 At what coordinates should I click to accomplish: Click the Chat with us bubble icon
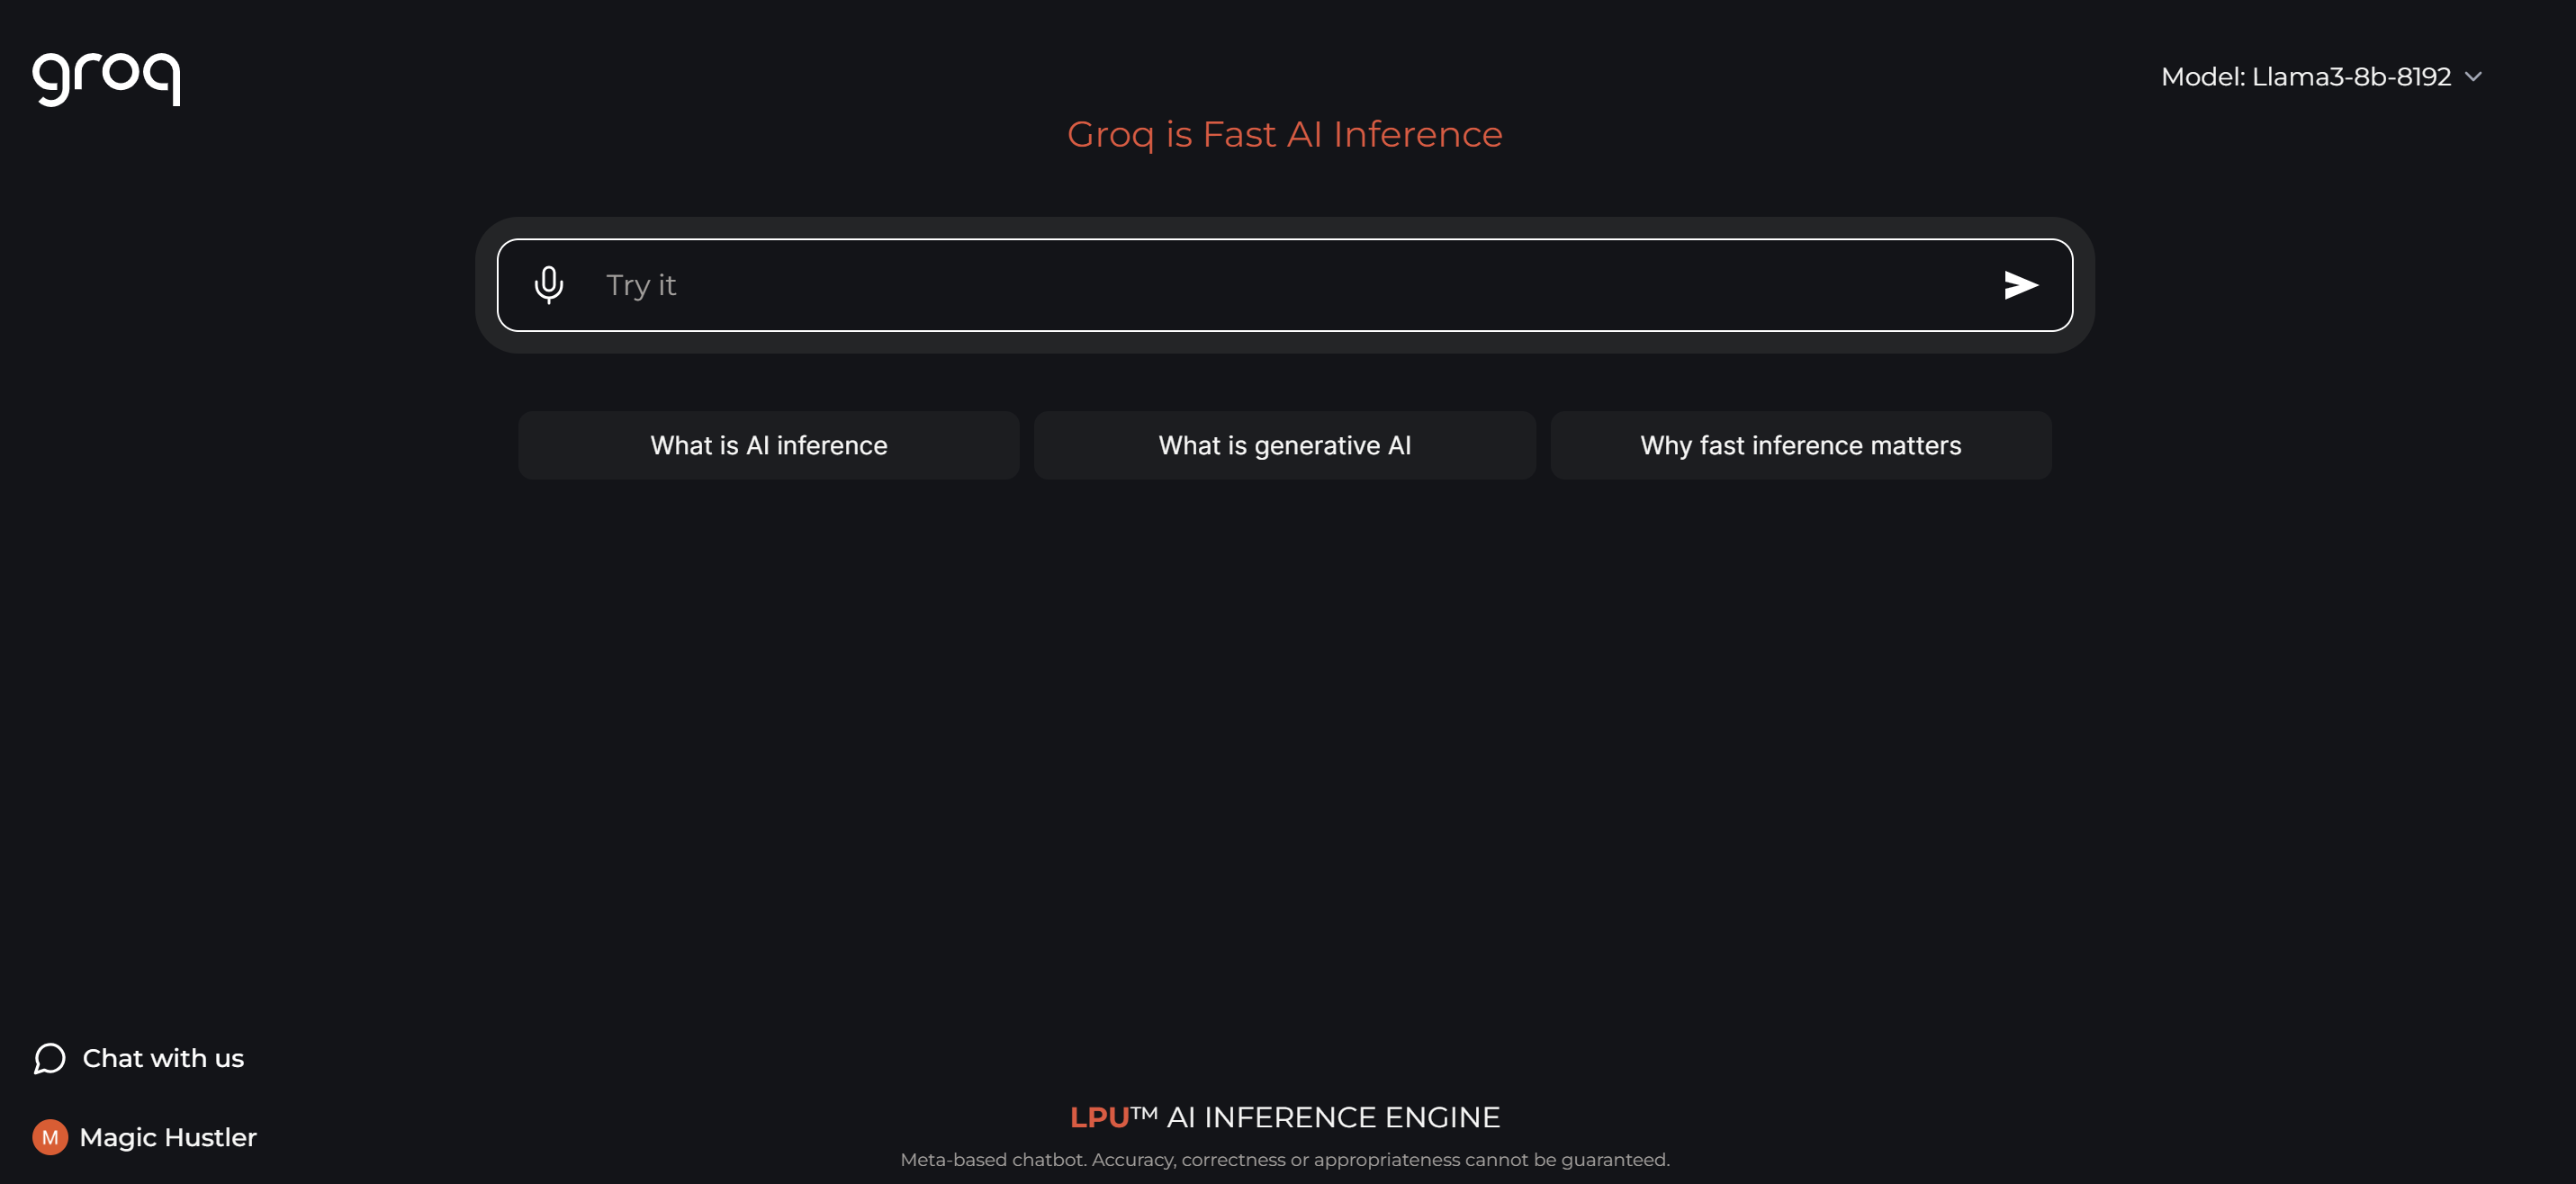(49, 1058)
